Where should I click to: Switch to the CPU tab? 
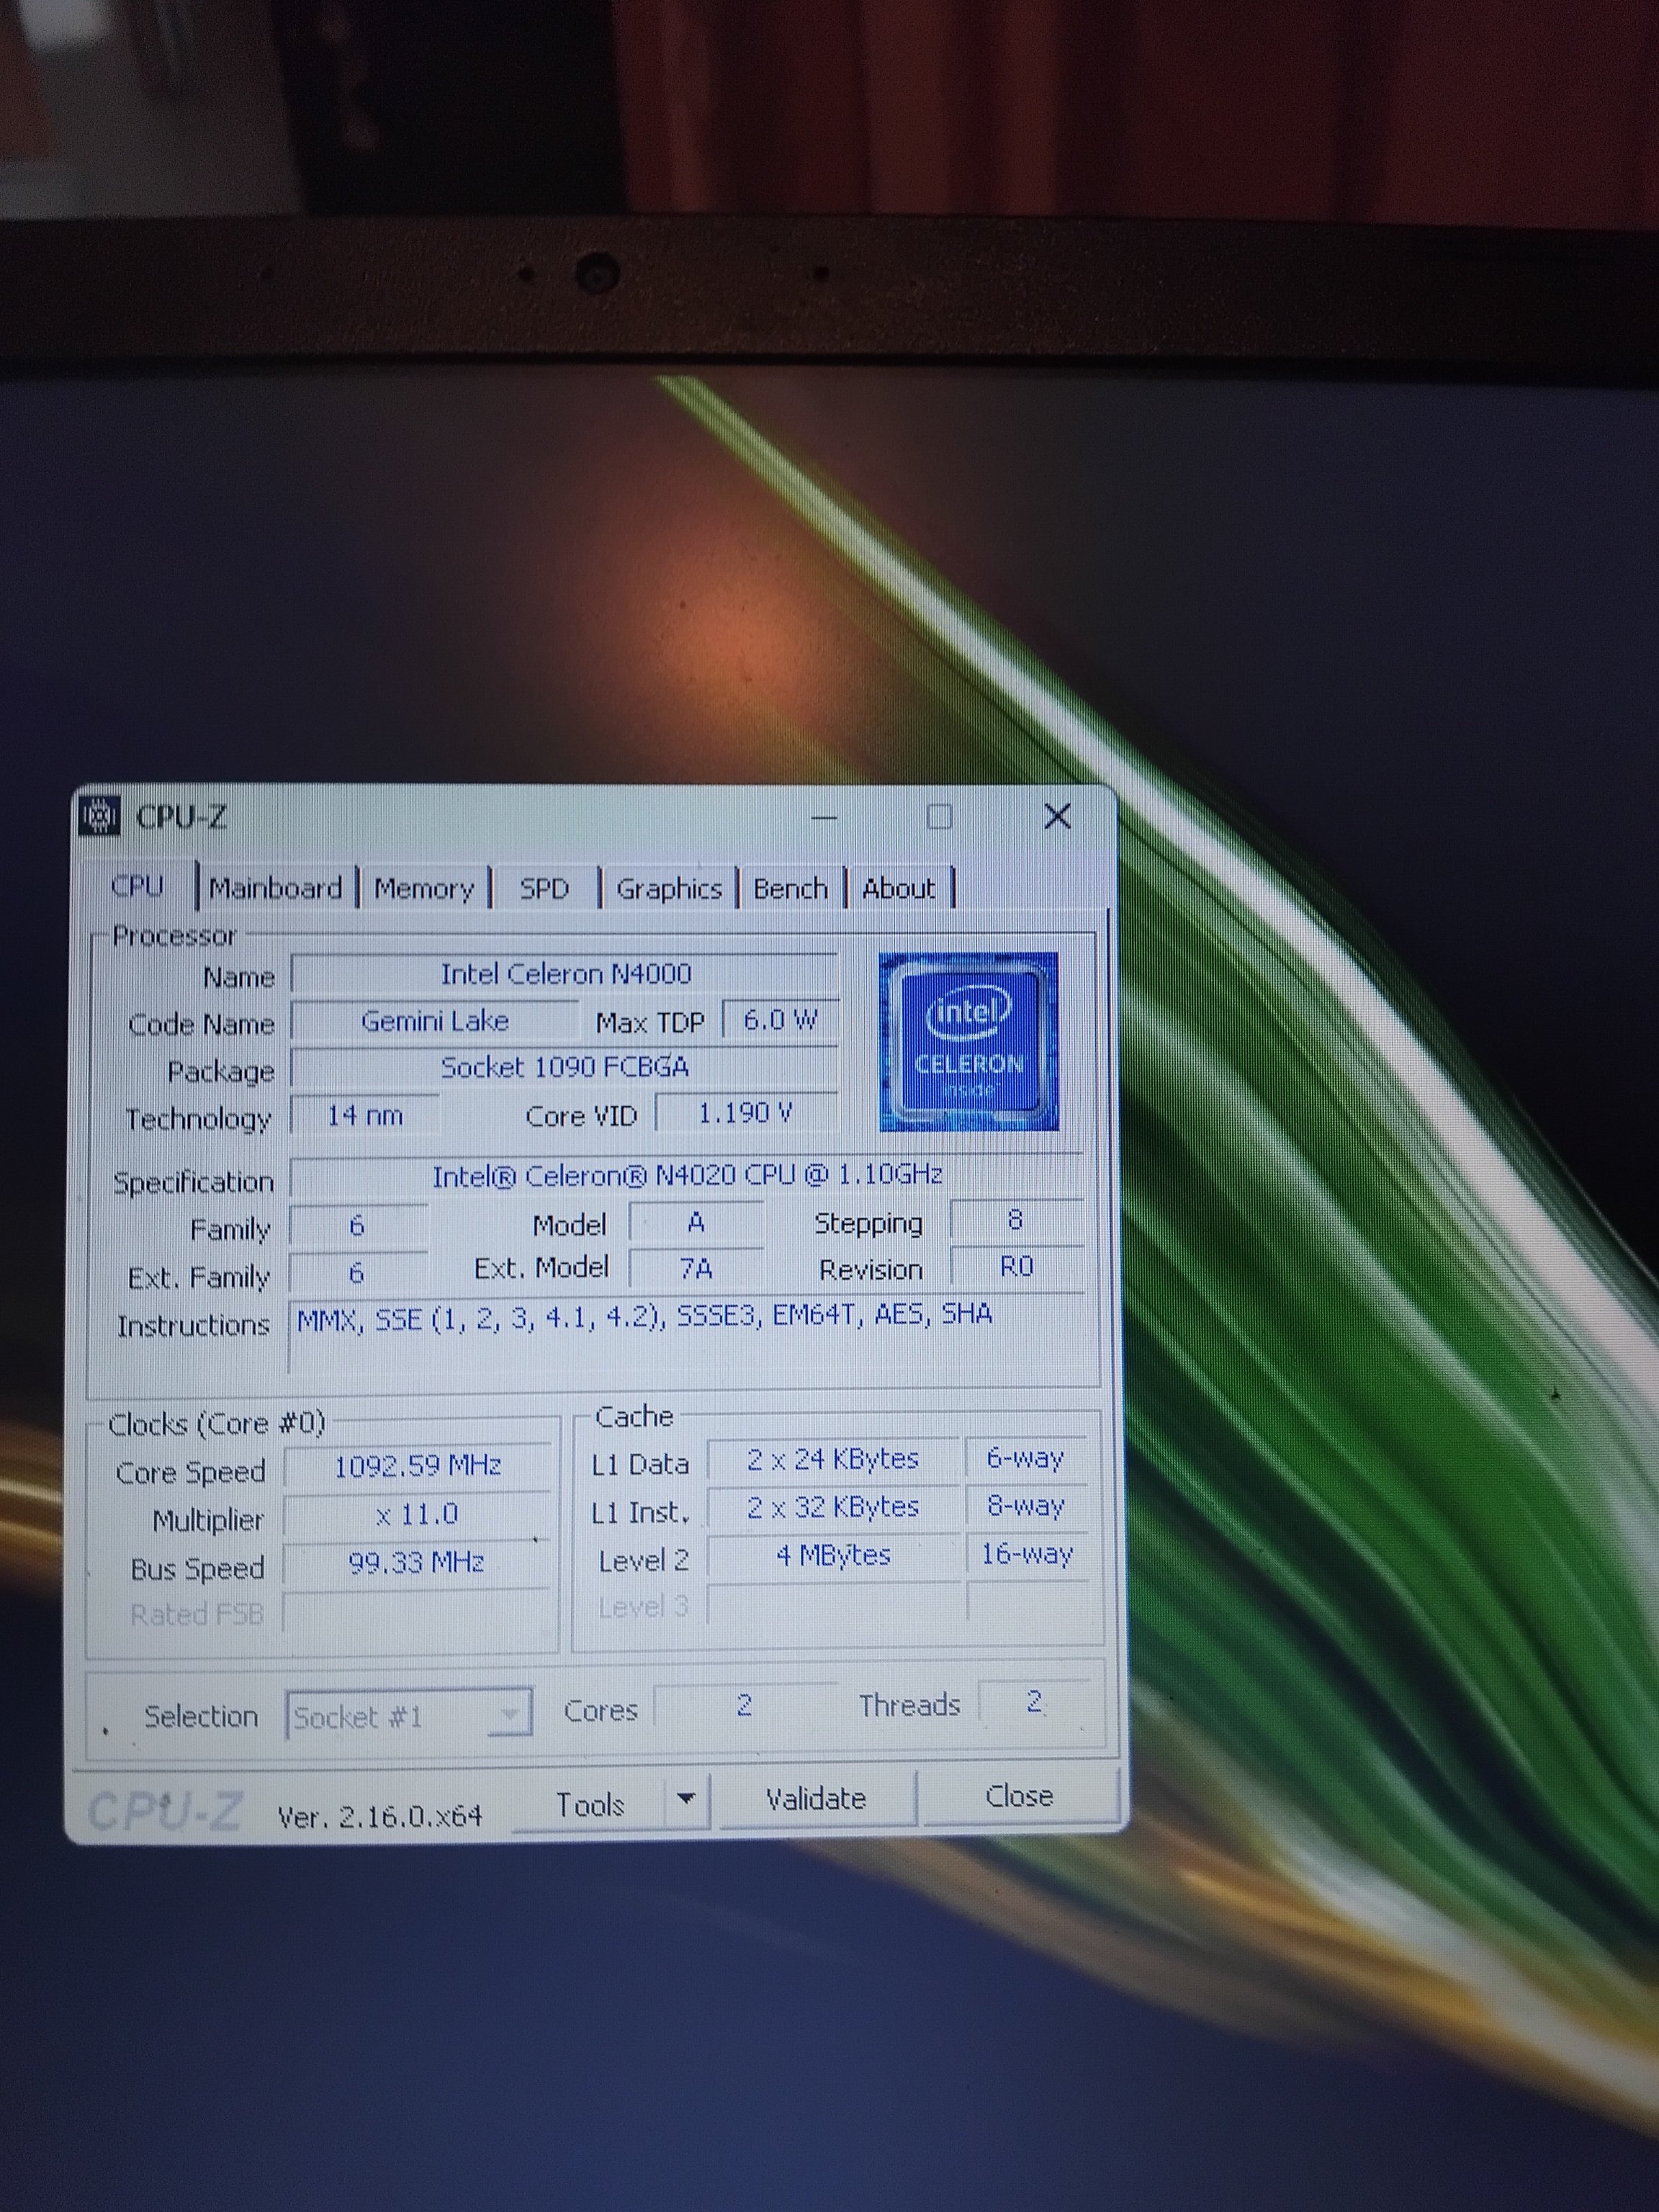coord(138,886)
